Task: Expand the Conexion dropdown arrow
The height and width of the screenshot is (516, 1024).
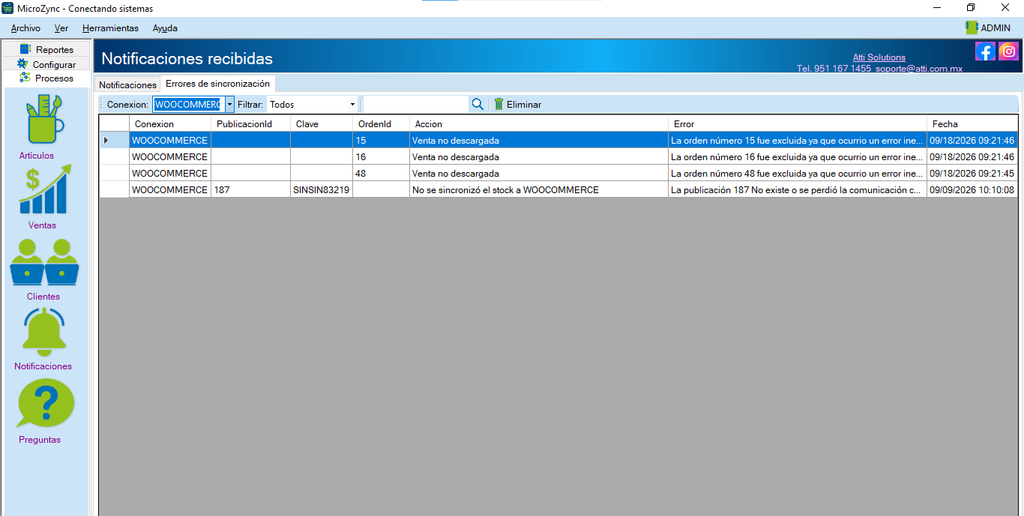Action: click(x=229, y=105)
